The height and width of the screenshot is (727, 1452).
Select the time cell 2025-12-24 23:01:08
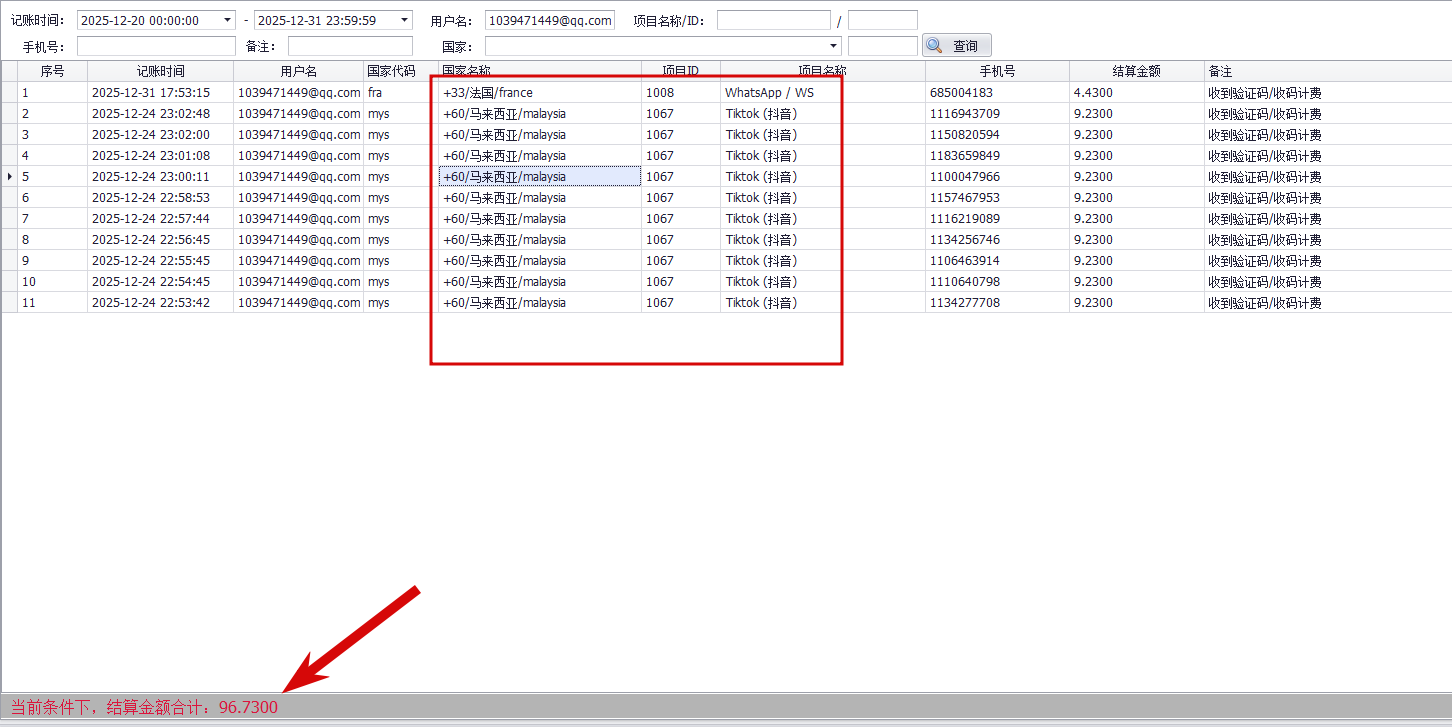160,155
